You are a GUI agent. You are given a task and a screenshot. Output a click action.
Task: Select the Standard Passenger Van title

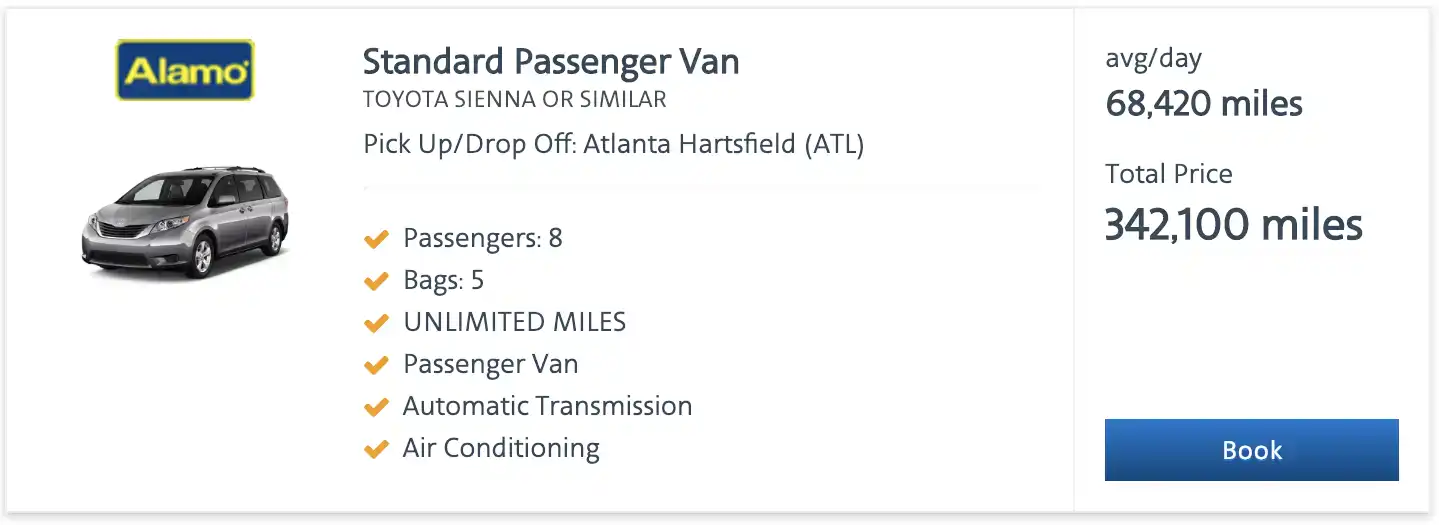[551, 62]
